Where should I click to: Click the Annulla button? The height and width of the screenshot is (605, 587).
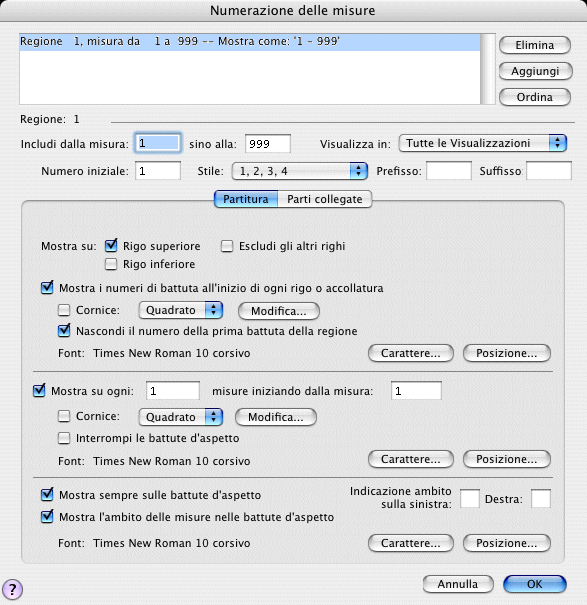[458, 584]
